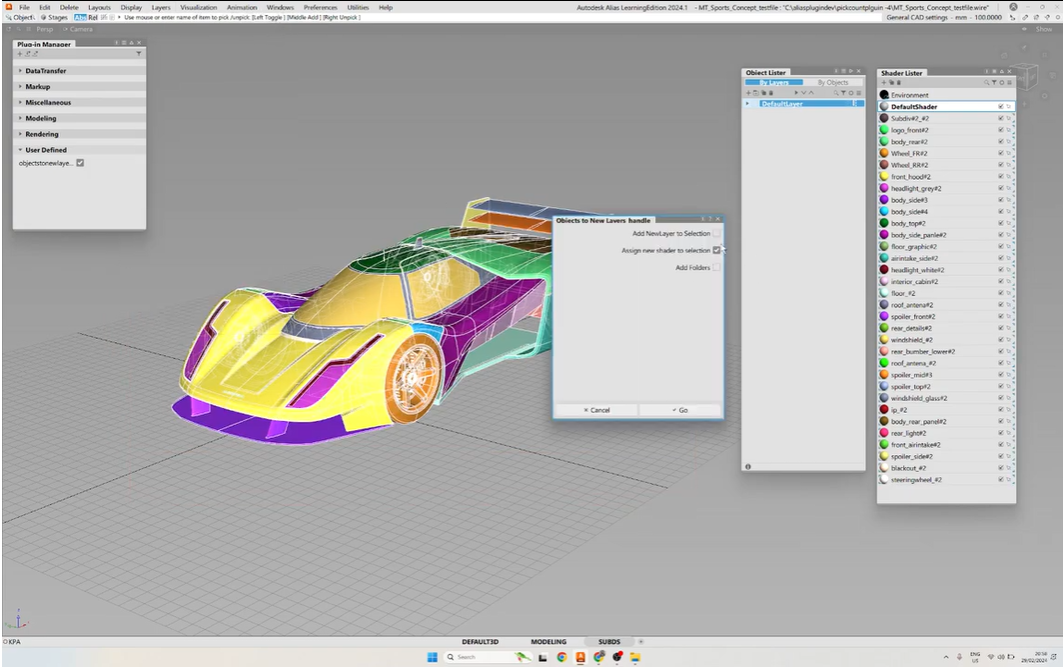Open Windows Start menu on taskbar

pyautogui.click(x=433, y=657)
